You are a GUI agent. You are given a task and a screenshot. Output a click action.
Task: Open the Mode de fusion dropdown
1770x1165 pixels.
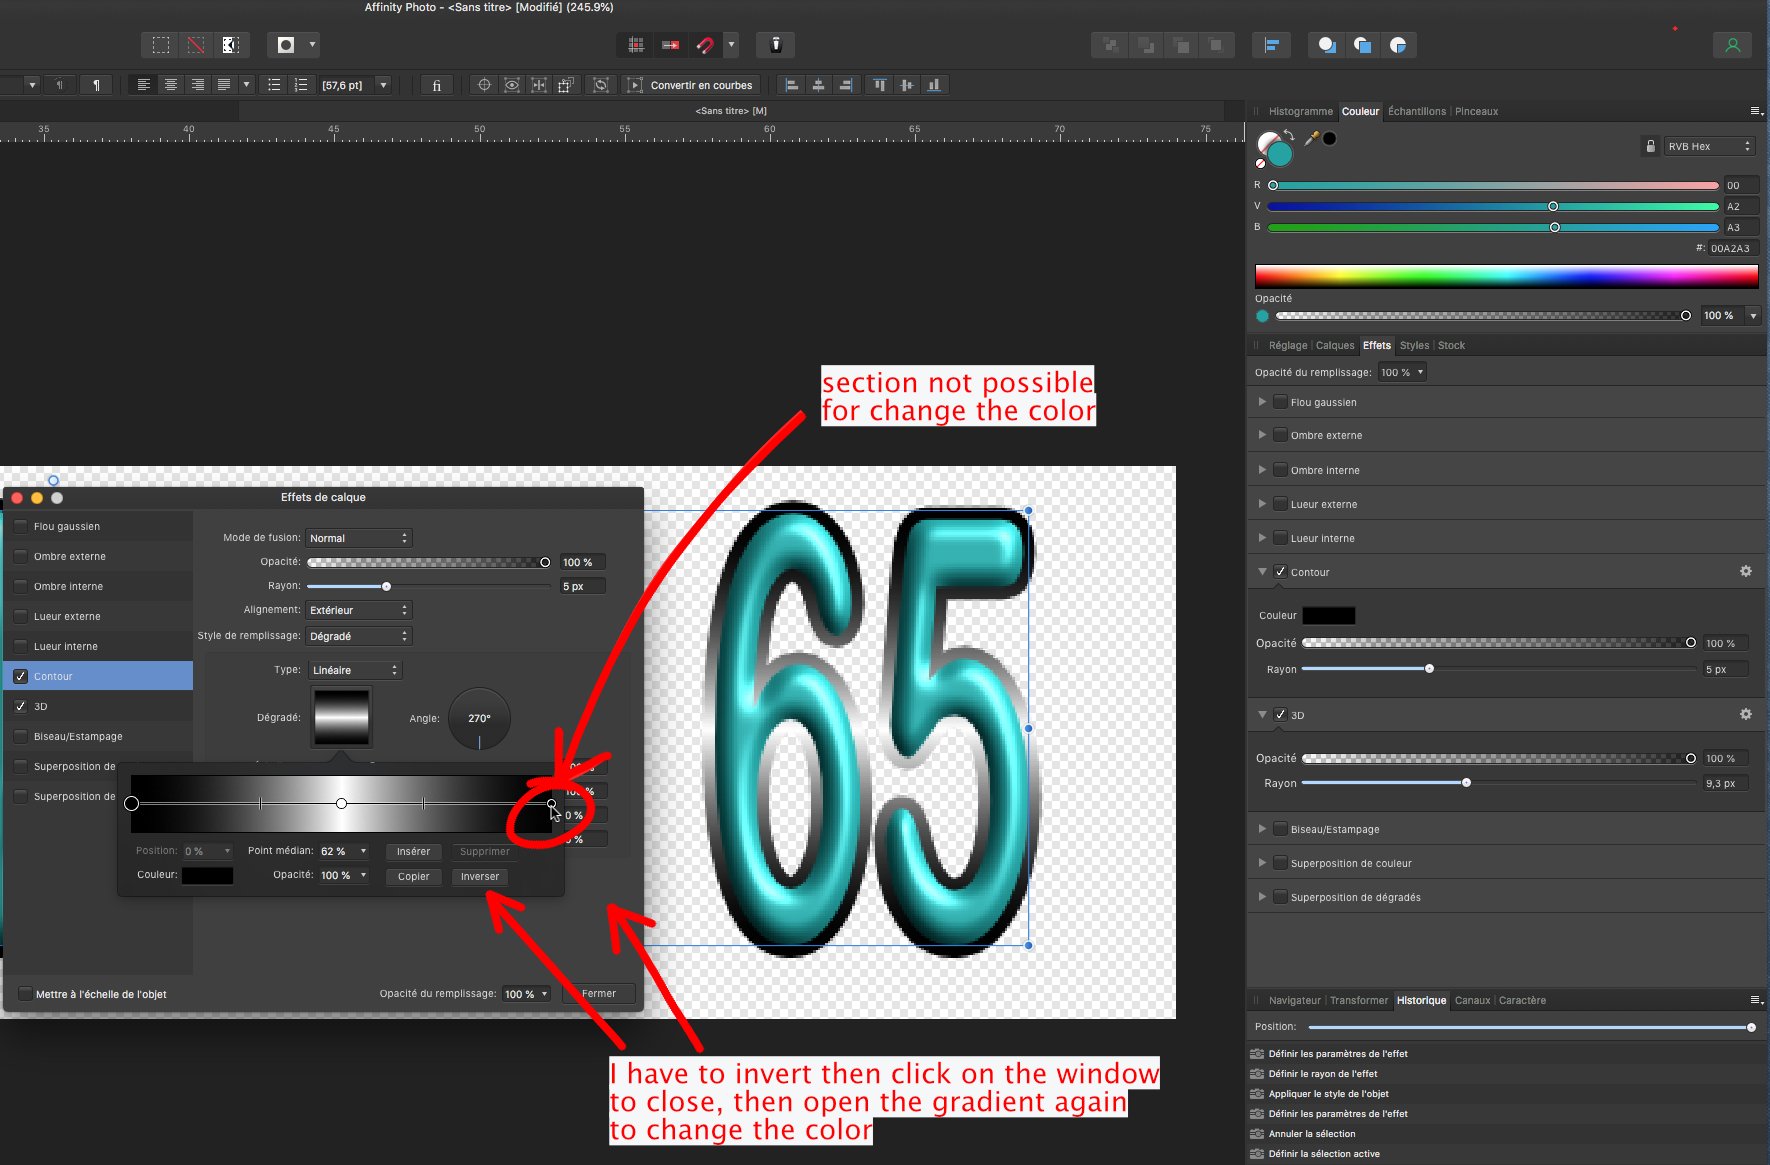pos(358,537)
